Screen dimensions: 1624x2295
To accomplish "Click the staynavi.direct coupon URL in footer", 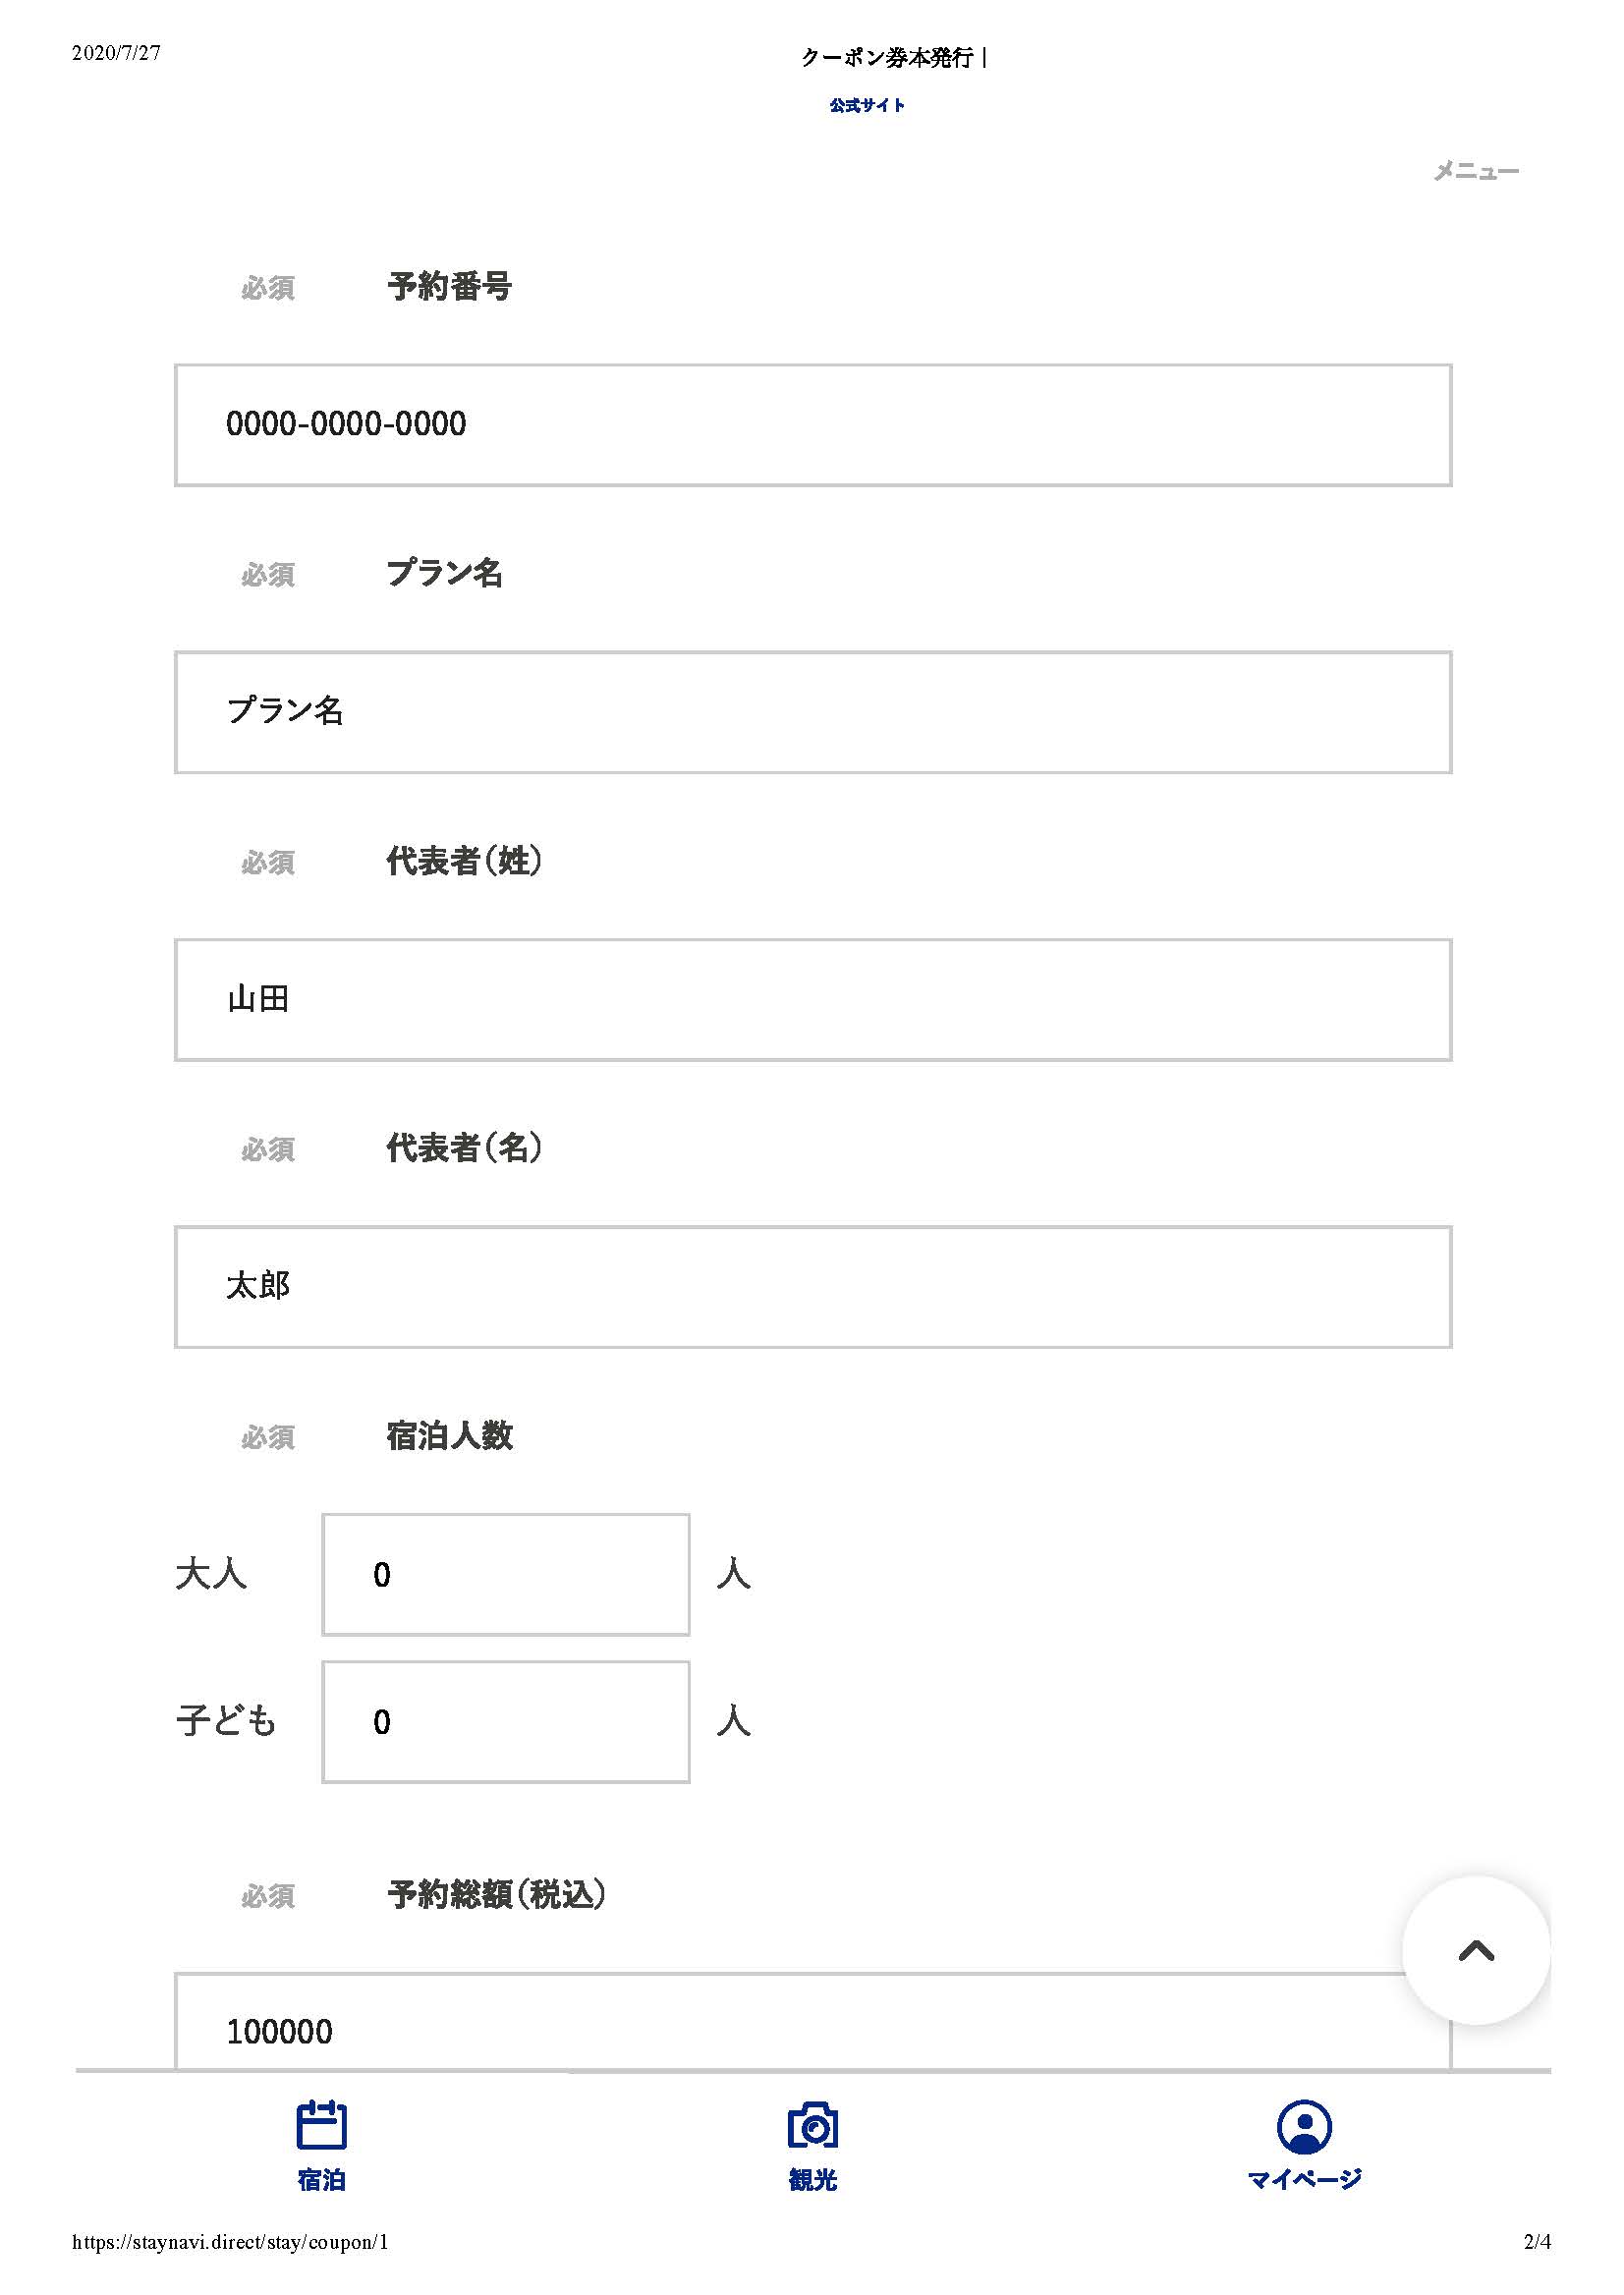I will coord(229,2242).
